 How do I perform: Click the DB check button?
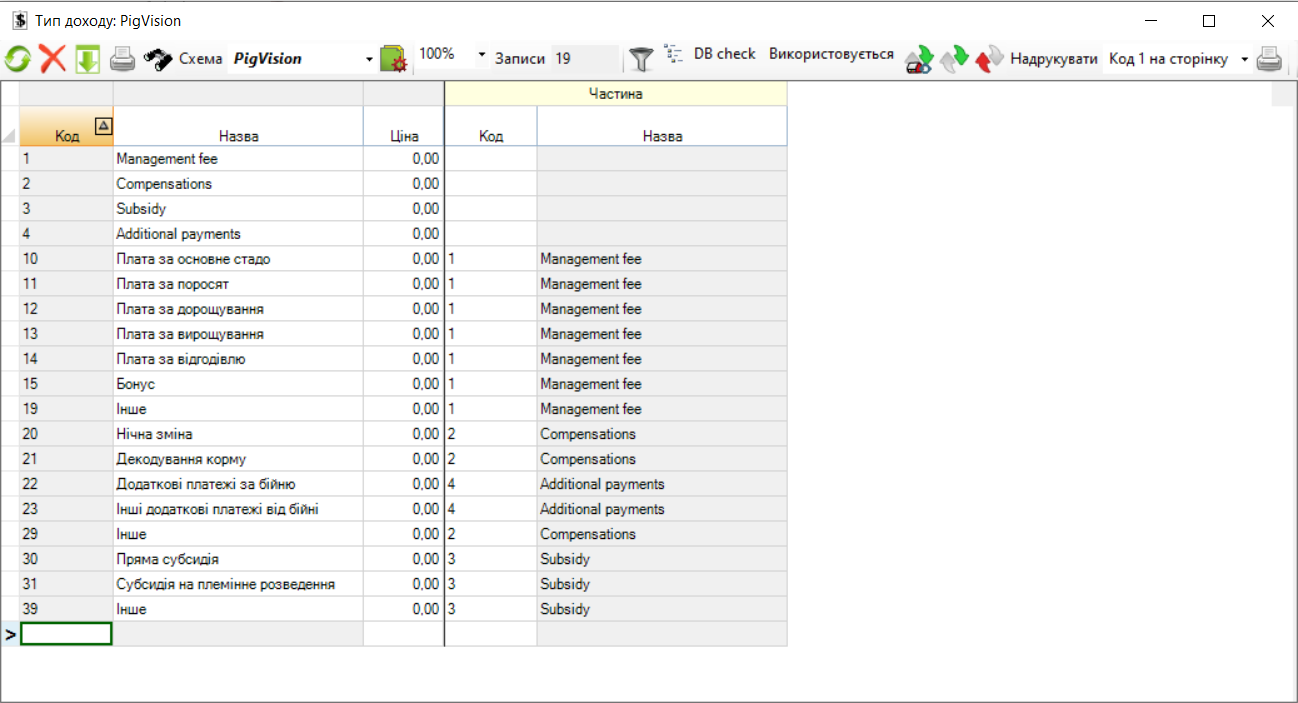(725, 54)
